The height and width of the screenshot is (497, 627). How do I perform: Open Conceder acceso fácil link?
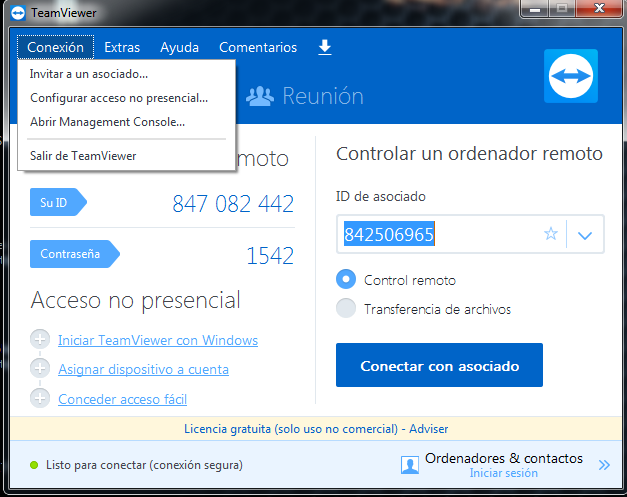click(x=122, y=399)
